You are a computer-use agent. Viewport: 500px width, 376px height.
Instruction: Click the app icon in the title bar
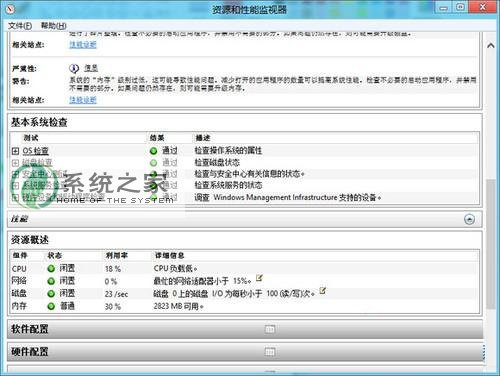pos(10,9)
